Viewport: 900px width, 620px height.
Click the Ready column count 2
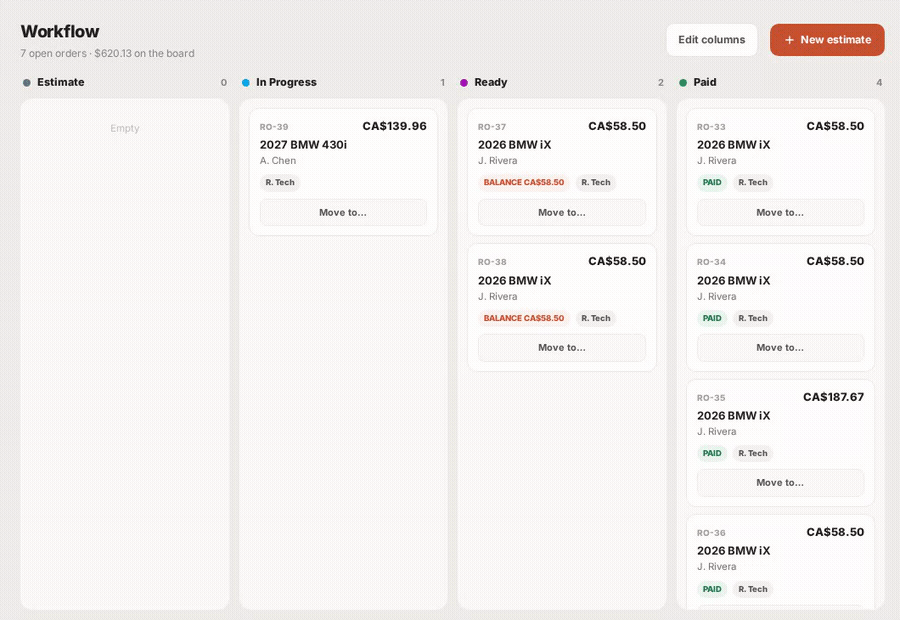[661, 83]
